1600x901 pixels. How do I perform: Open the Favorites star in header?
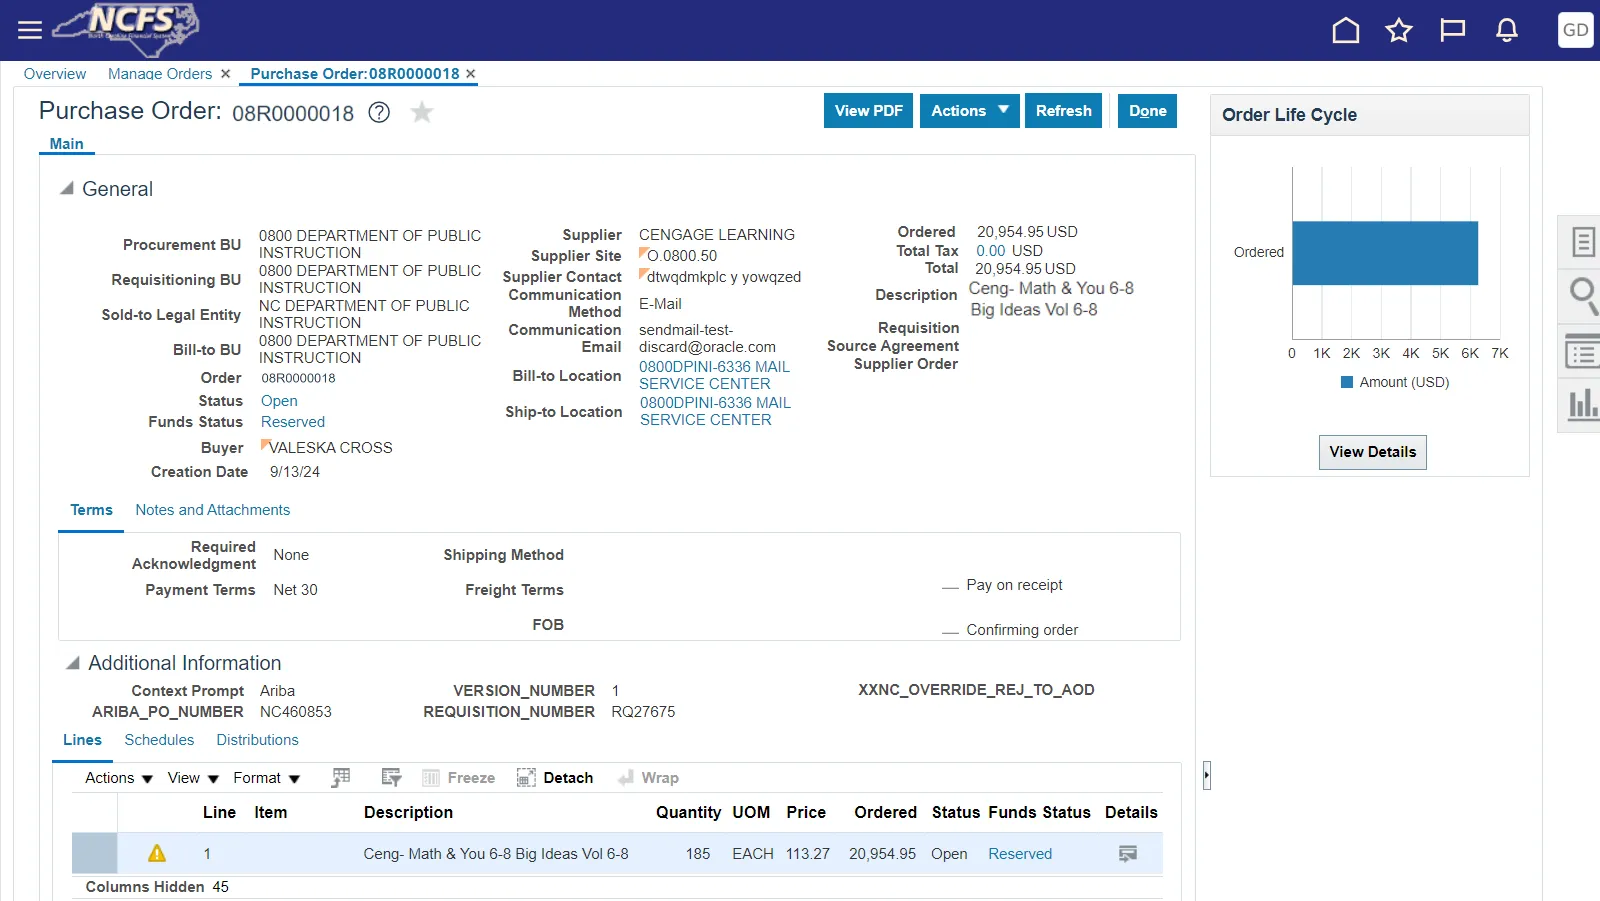(1398, 30)
